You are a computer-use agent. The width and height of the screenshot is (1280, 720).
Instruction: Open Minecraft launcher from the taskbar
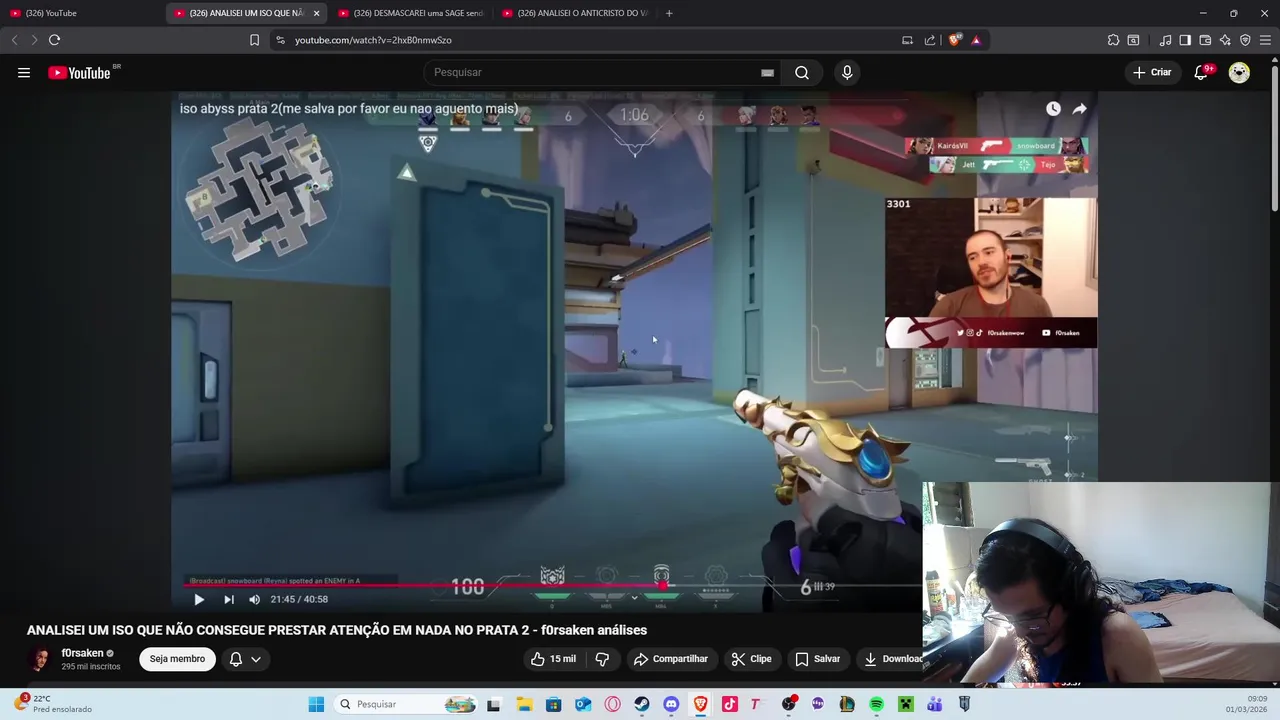905,704
